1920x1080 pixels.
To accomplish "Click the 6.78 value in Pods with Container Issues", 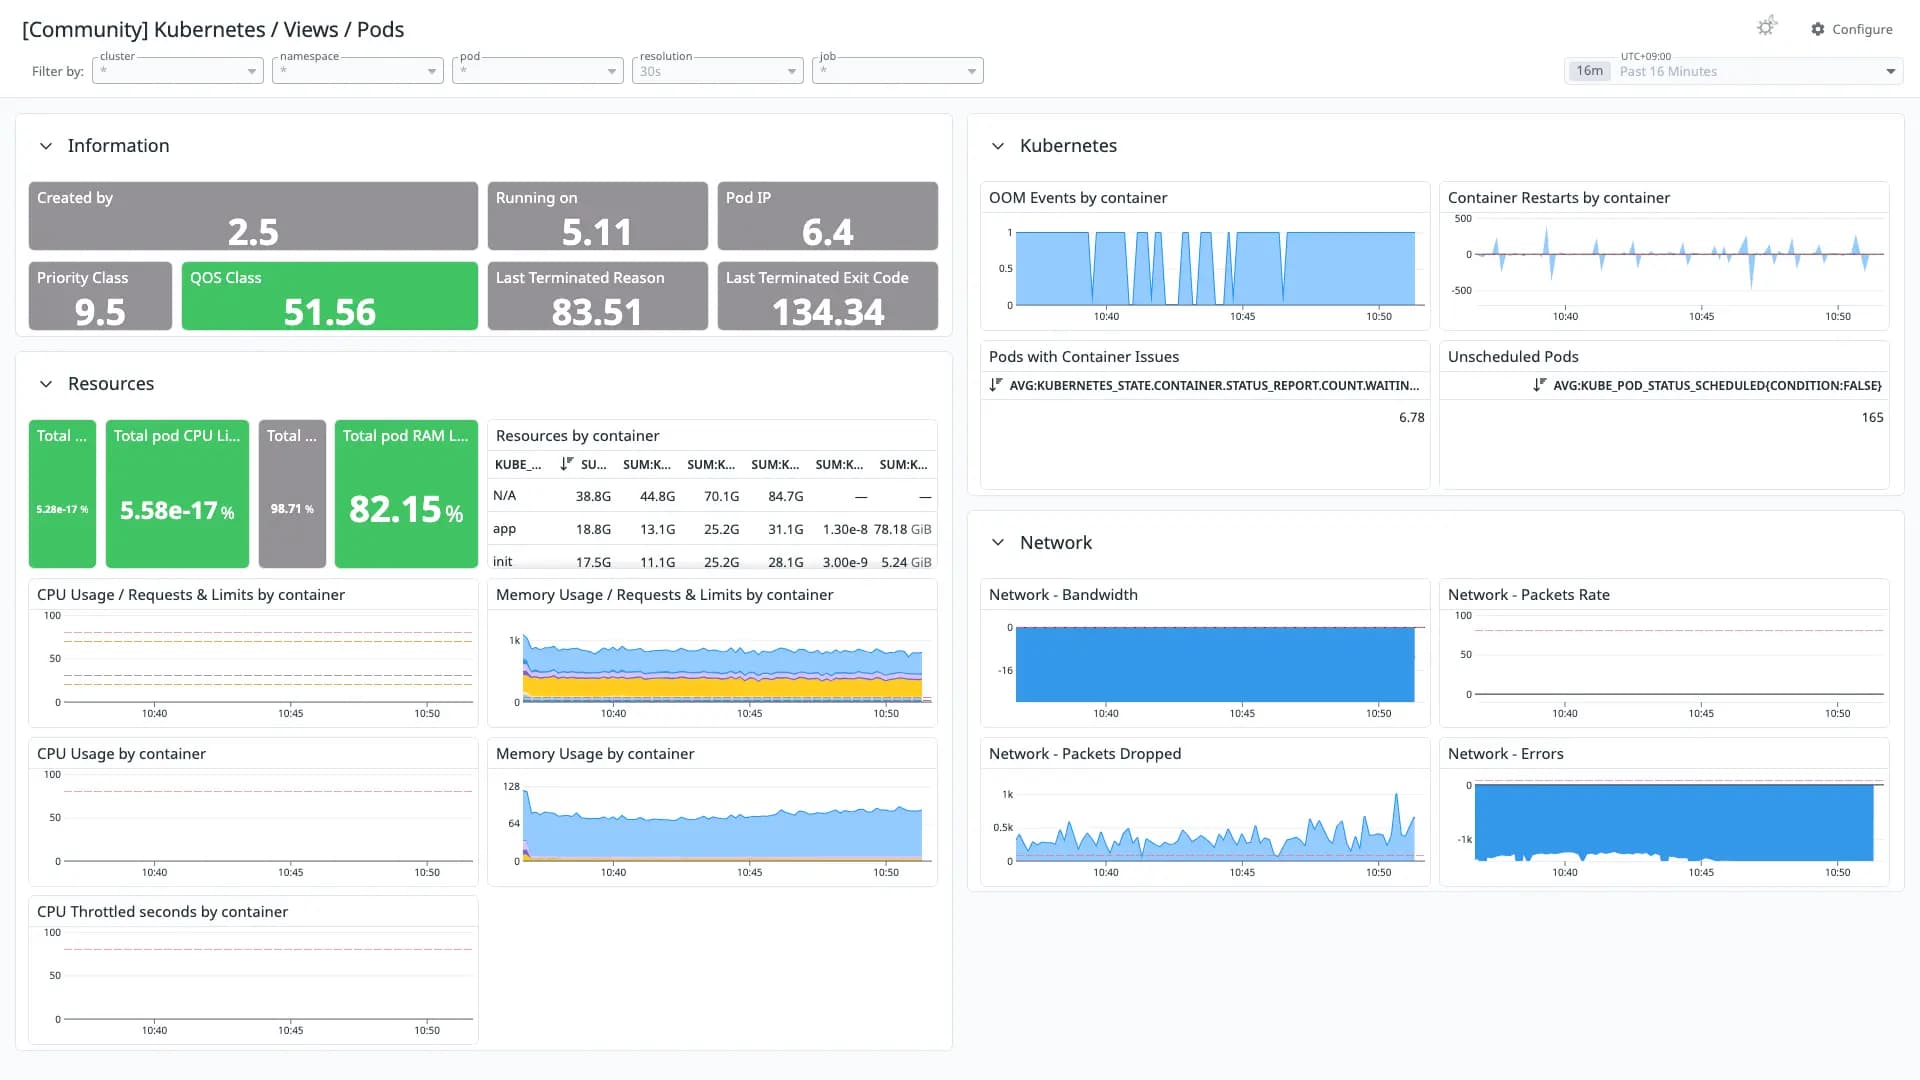I will coord(1411,417).
